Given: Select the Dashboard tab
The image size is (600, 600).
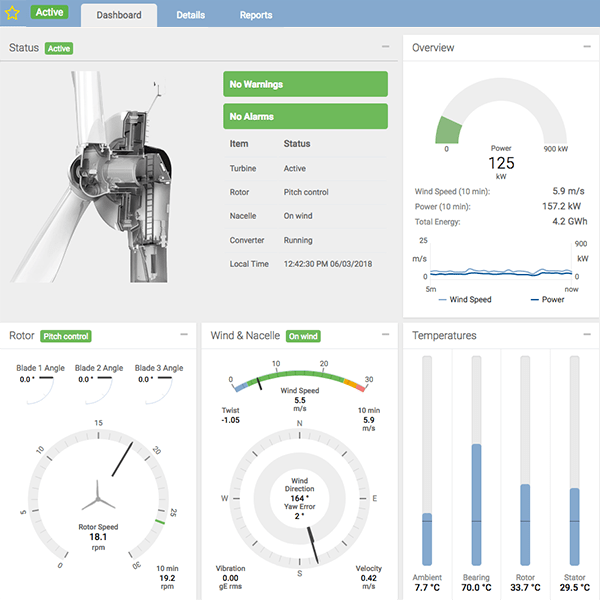Looking at the screenshot, I should pos(119,16).
